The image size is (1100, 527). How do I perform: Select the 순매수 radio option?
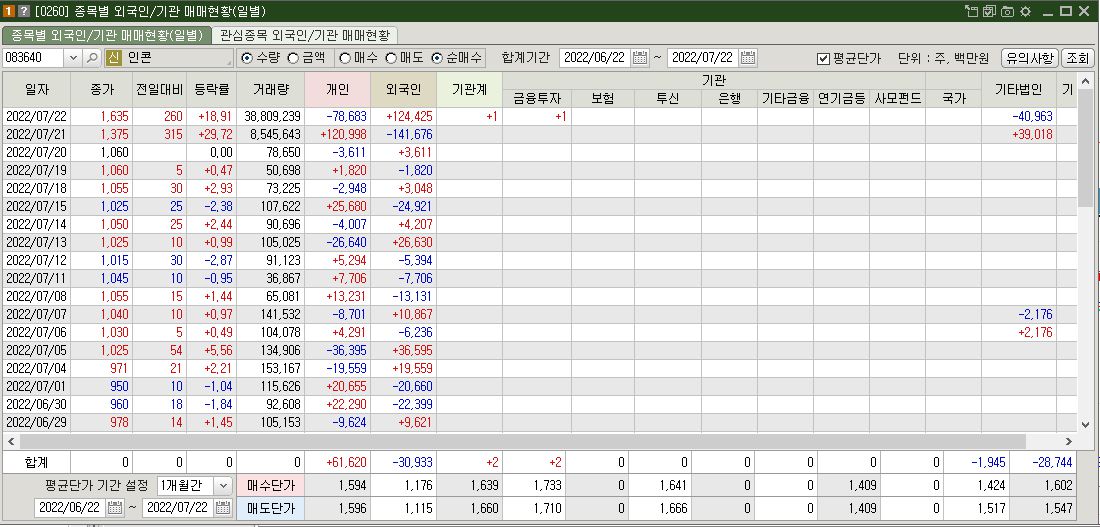tap(437, 58)
